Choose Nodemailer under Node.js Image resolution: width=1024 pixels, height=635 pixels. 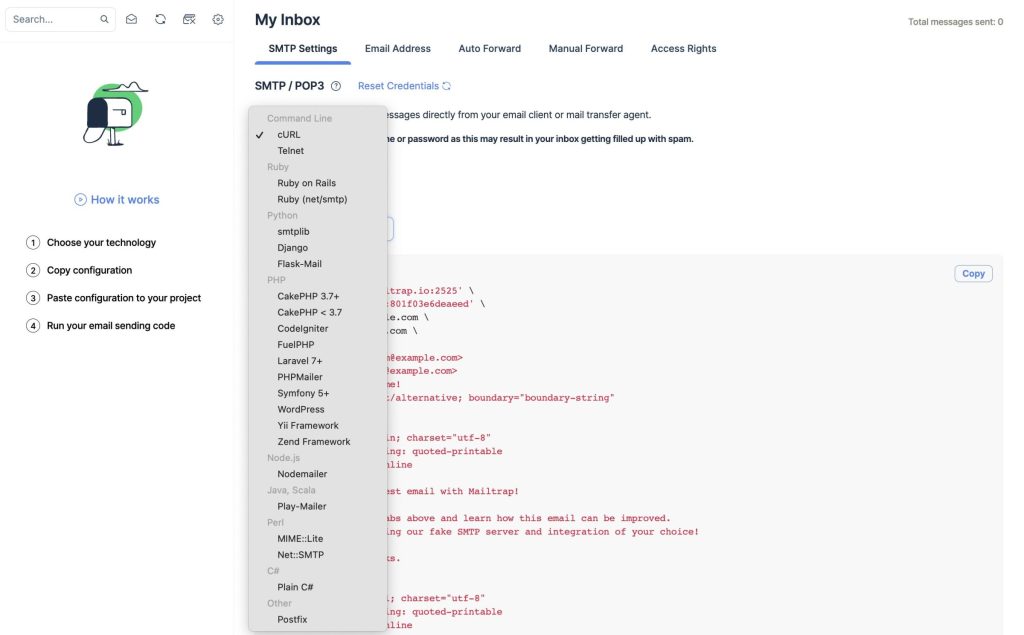pyautogui.click(x=302, y=473)
